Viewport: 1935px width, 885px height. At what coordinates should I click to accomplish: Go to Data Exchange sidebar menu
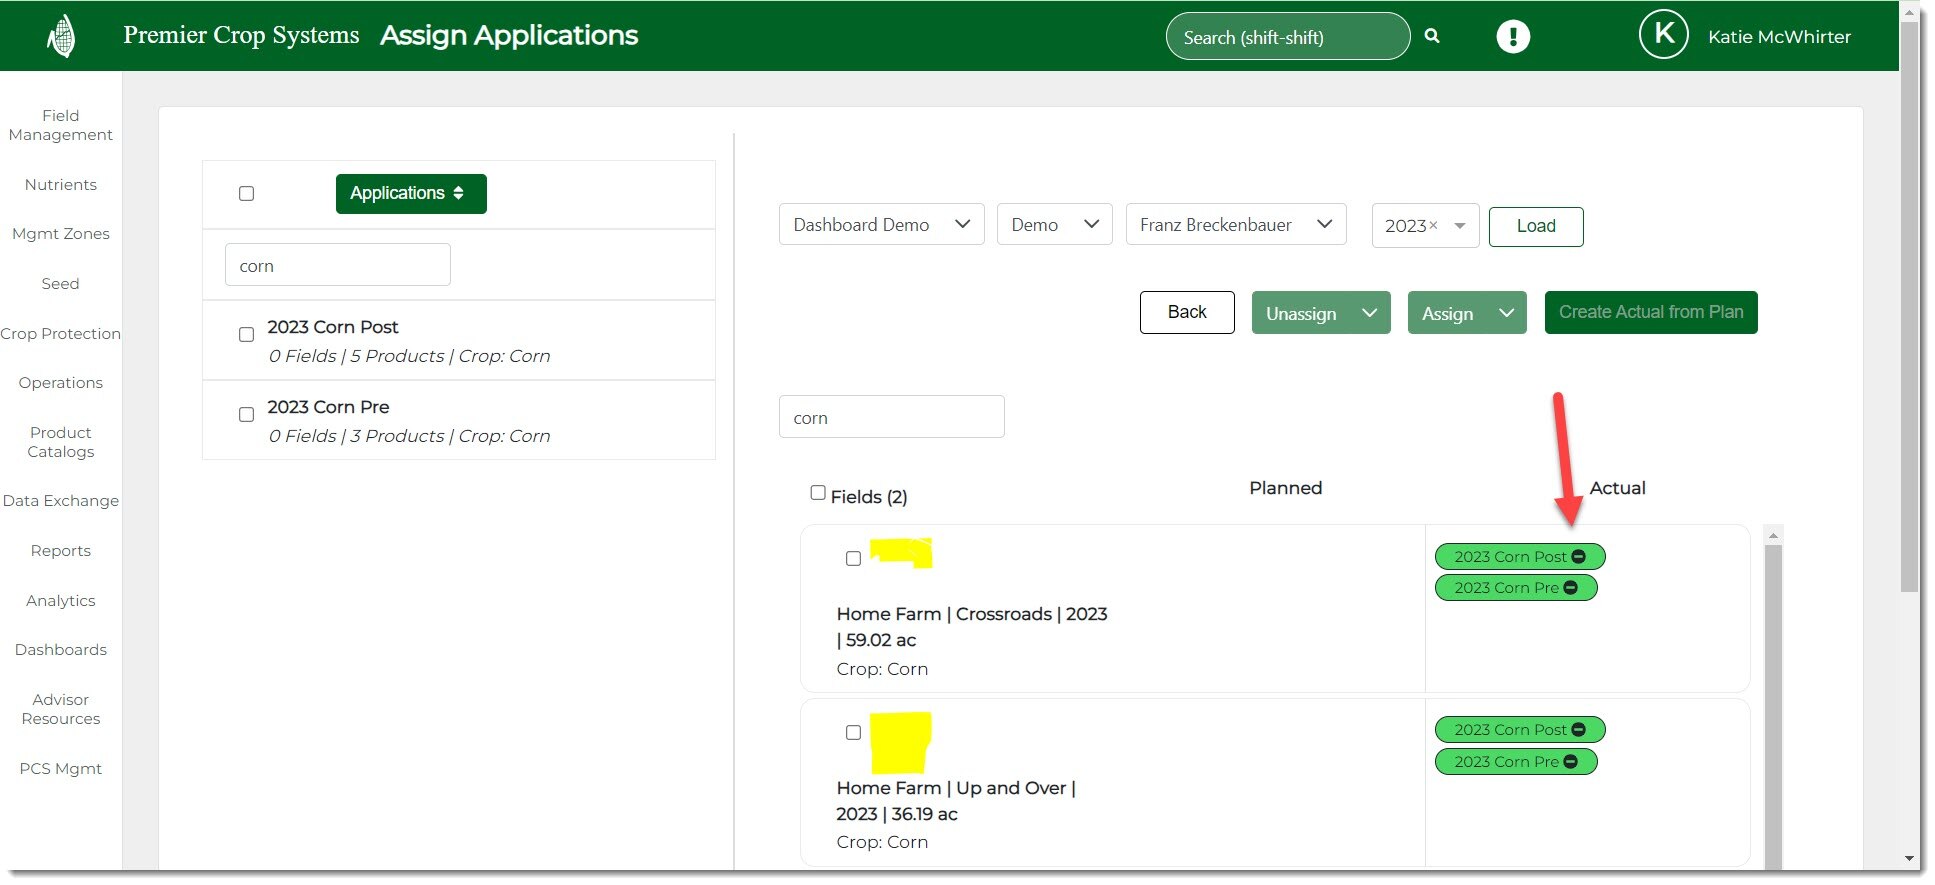point(60,501)
